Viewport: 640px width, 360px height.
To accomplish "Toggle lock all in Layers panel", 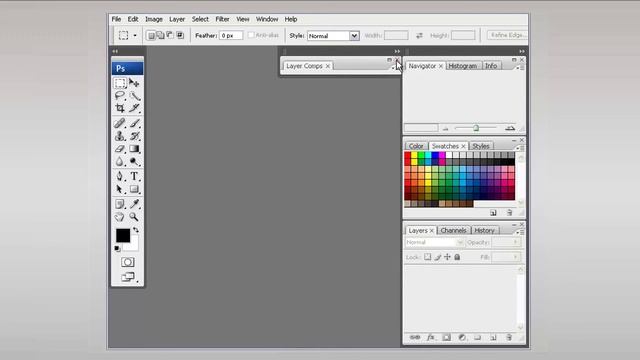I will [x=457, y=257].
